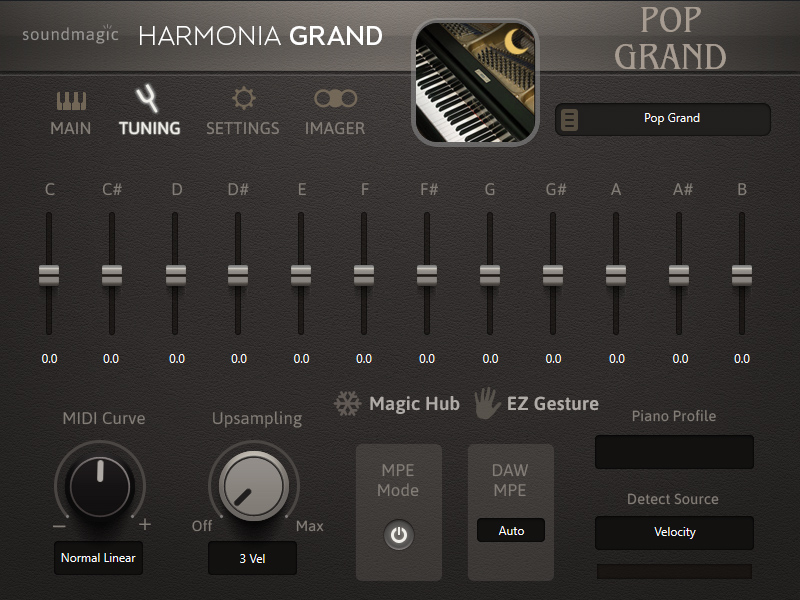Click the B tuning value 0.0
The width and height of the screenshot is (800, 600).
[742, 359]
